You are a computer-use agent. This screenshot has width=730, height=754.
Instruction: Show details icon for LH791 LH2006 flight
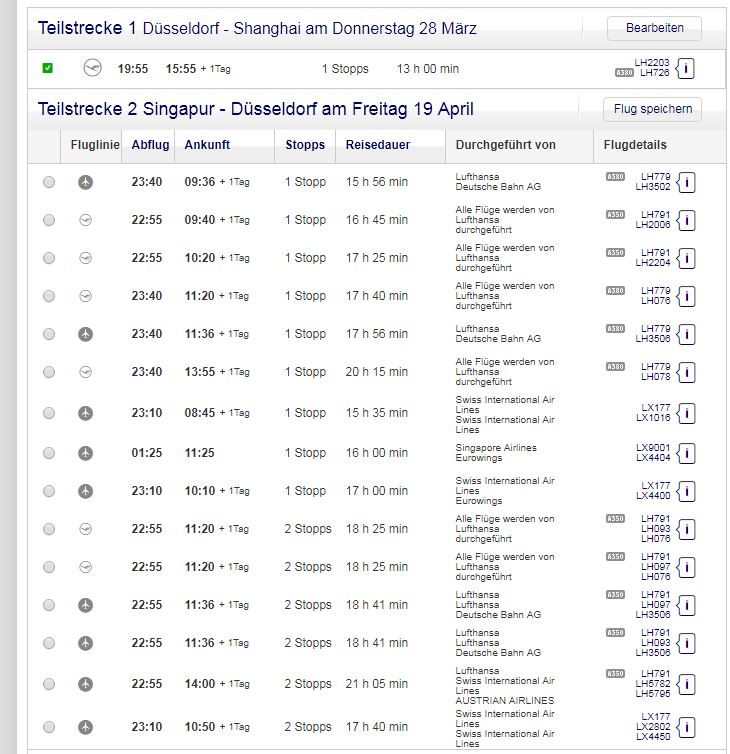click(686, 220)
